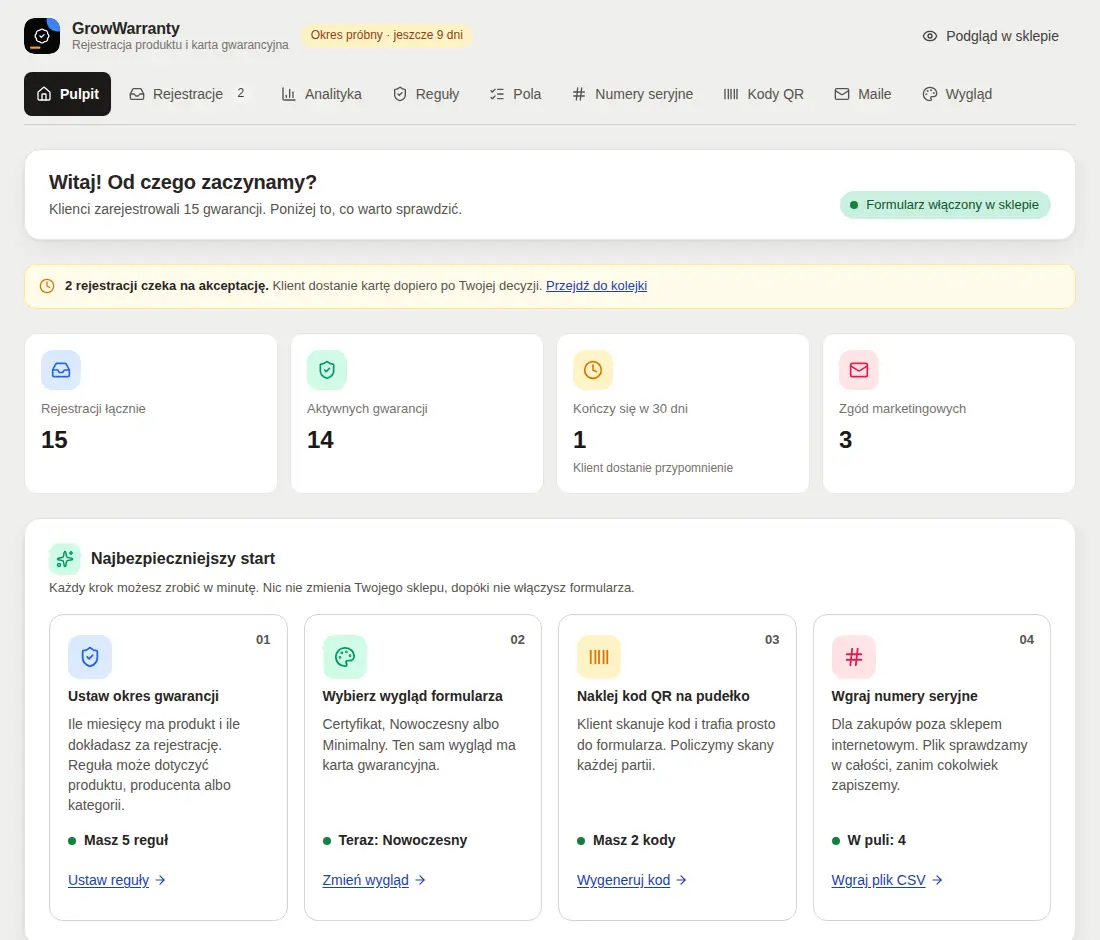Click the Wygeneruj kod link
Image resolution: width=1100 pixels, height=940 pixels.
pos(624,880)
